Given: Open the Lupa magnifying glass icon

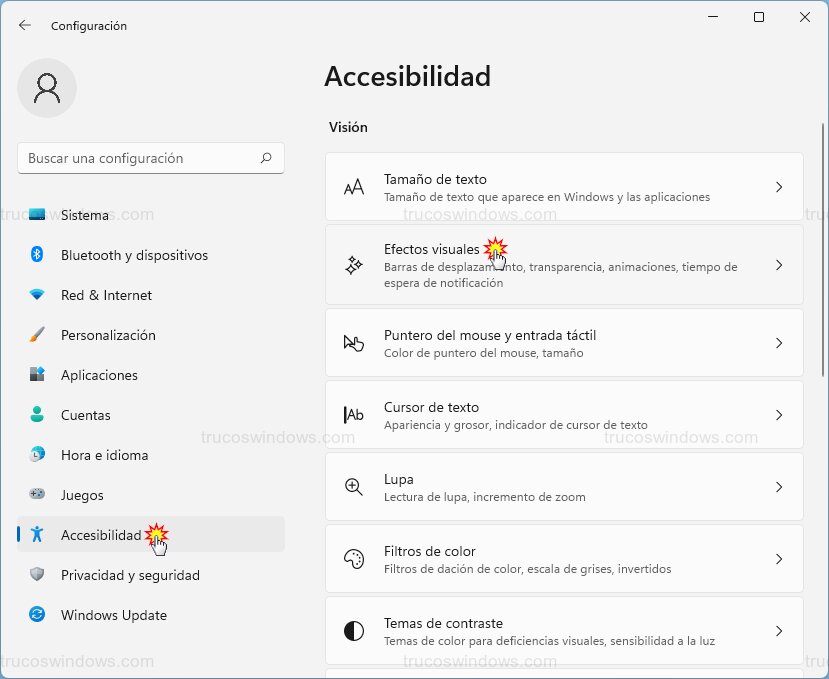Looking at the screenshot, I should [x=353, y=486].
